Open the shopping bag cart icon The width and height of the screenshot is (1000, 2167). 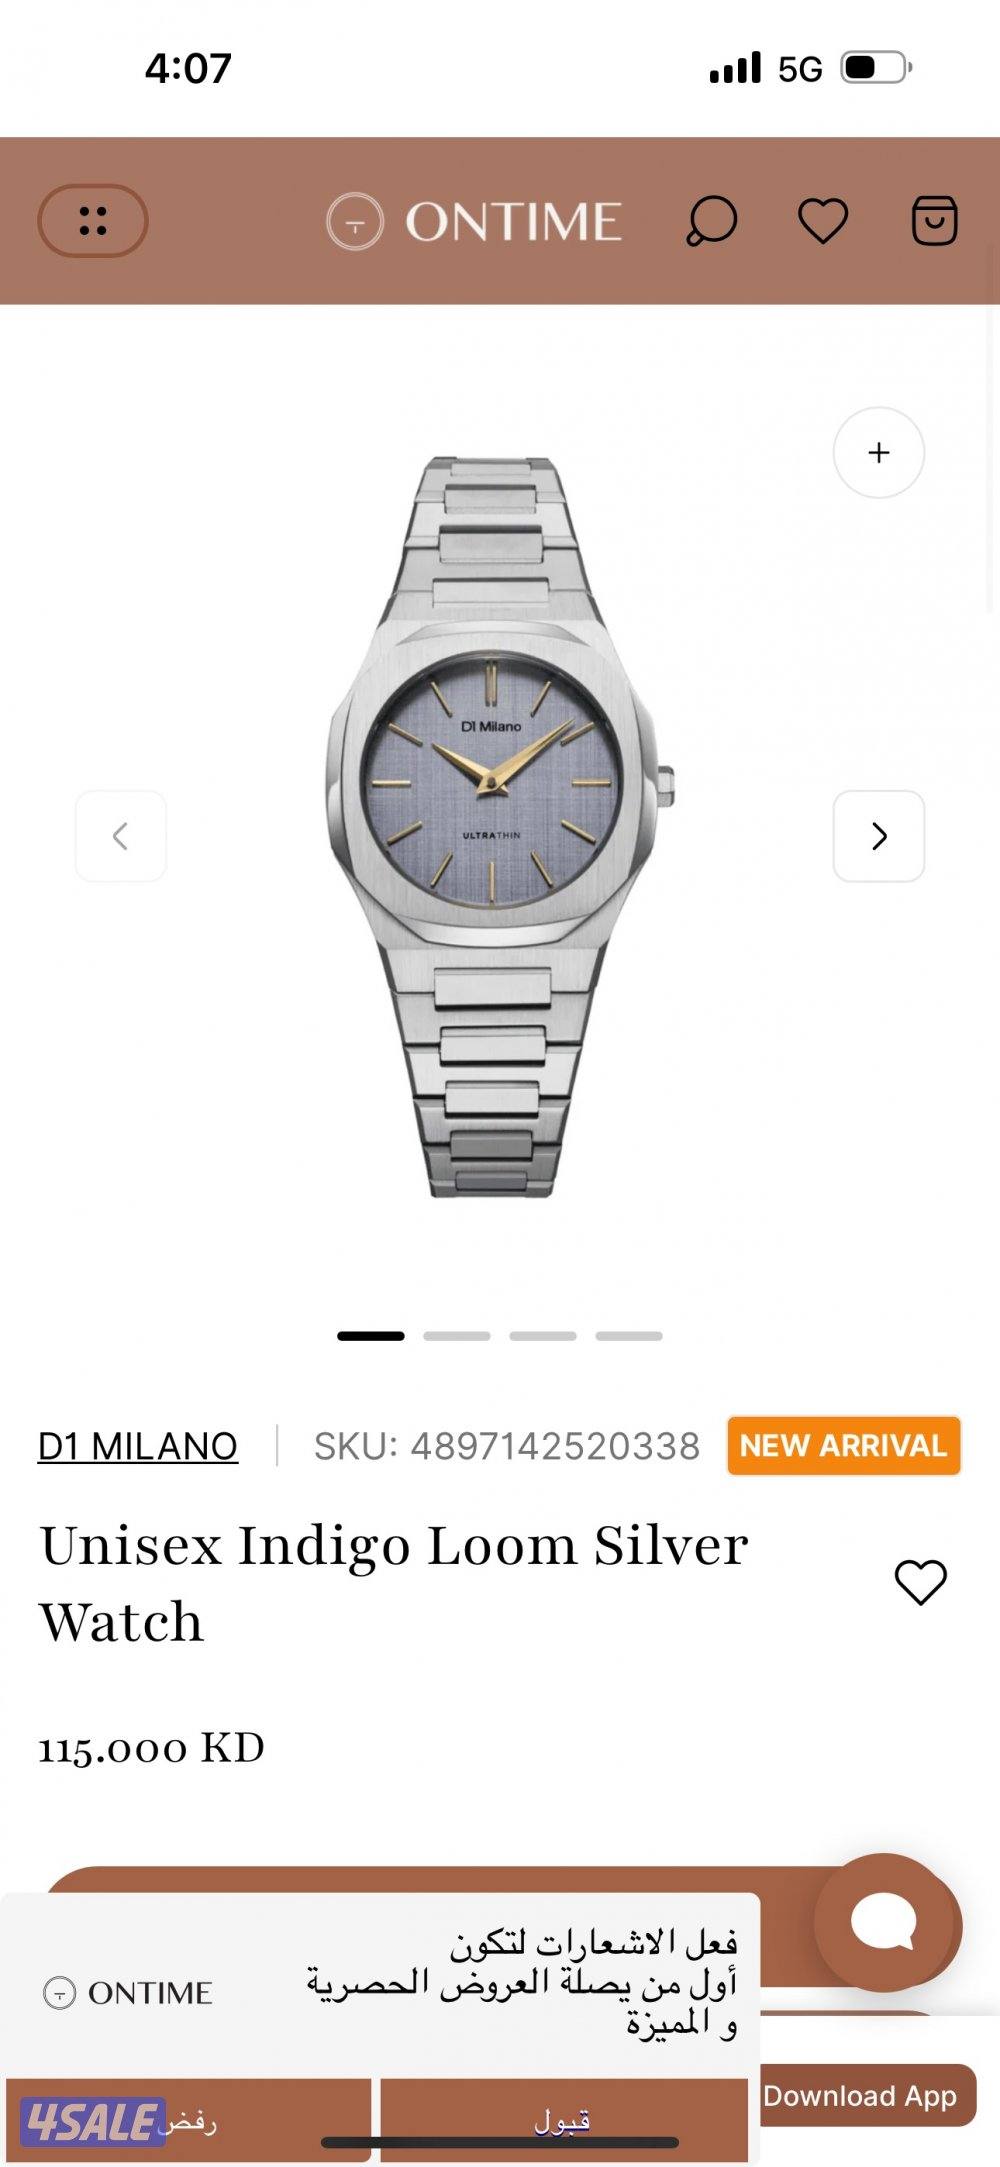click(934, 221)
